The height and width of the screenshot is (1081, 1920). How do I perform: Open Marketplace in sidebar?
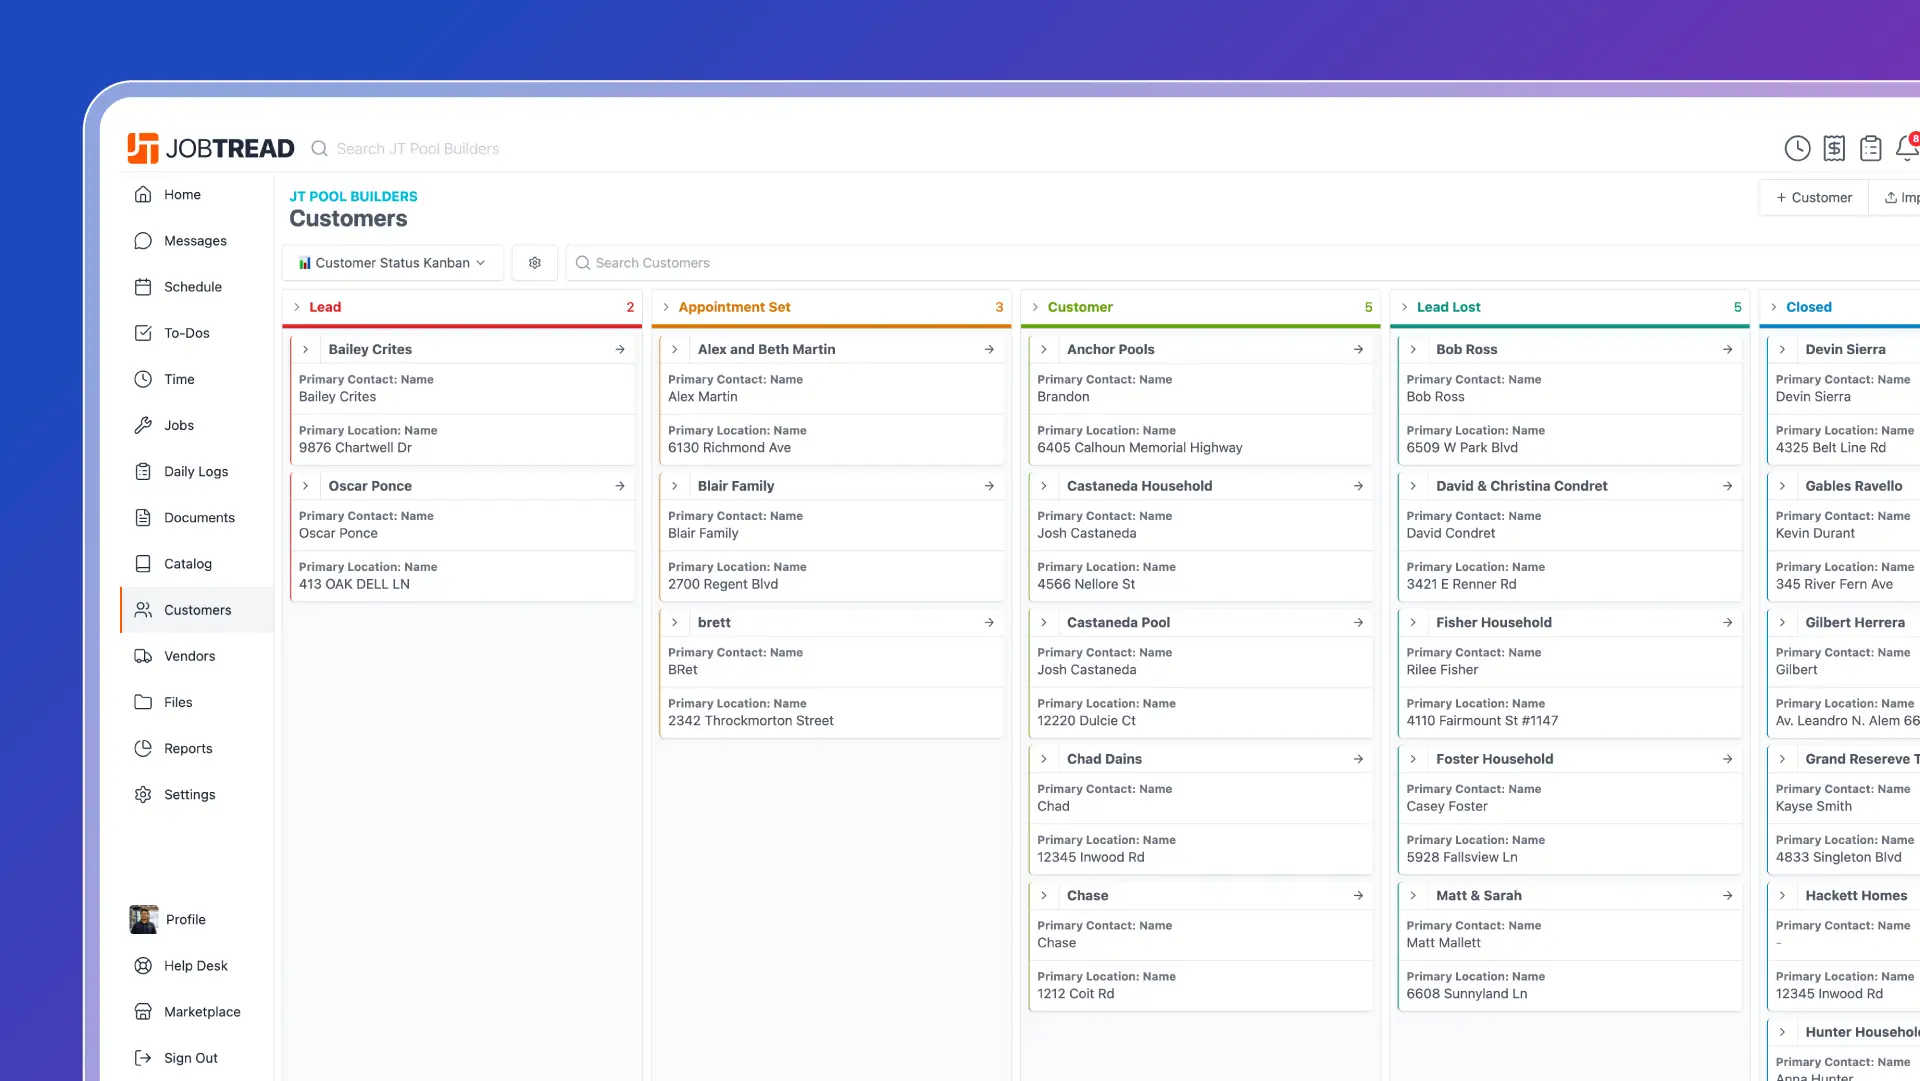197,1012
